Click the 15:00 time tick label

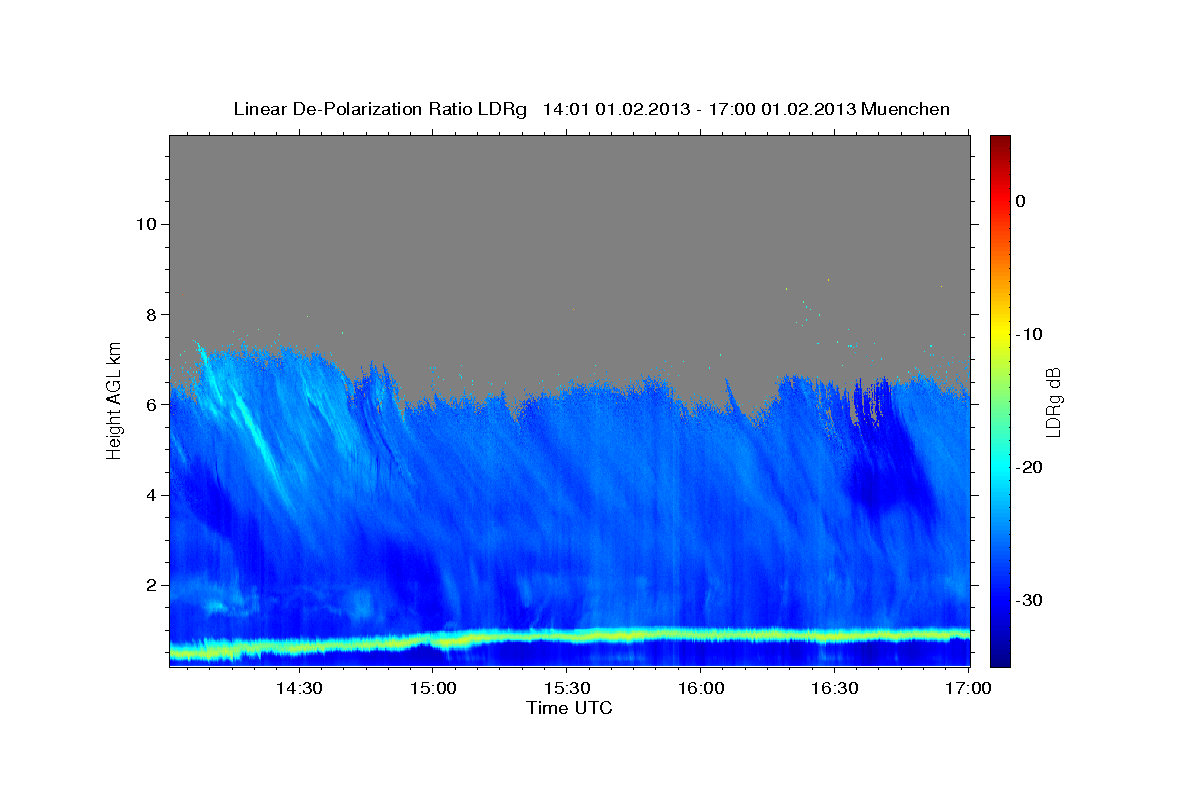point(432,688)
